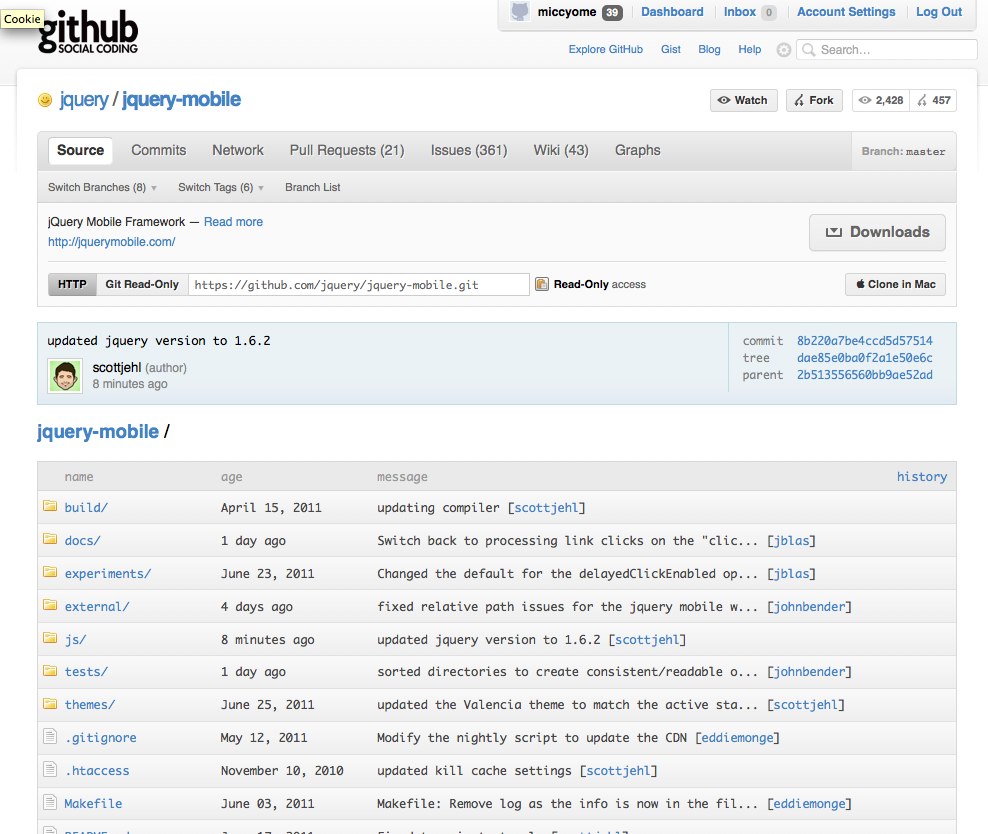Click the Cookie tooltip label
This screenshot has width=988, height=834.
tap(22, 19)
